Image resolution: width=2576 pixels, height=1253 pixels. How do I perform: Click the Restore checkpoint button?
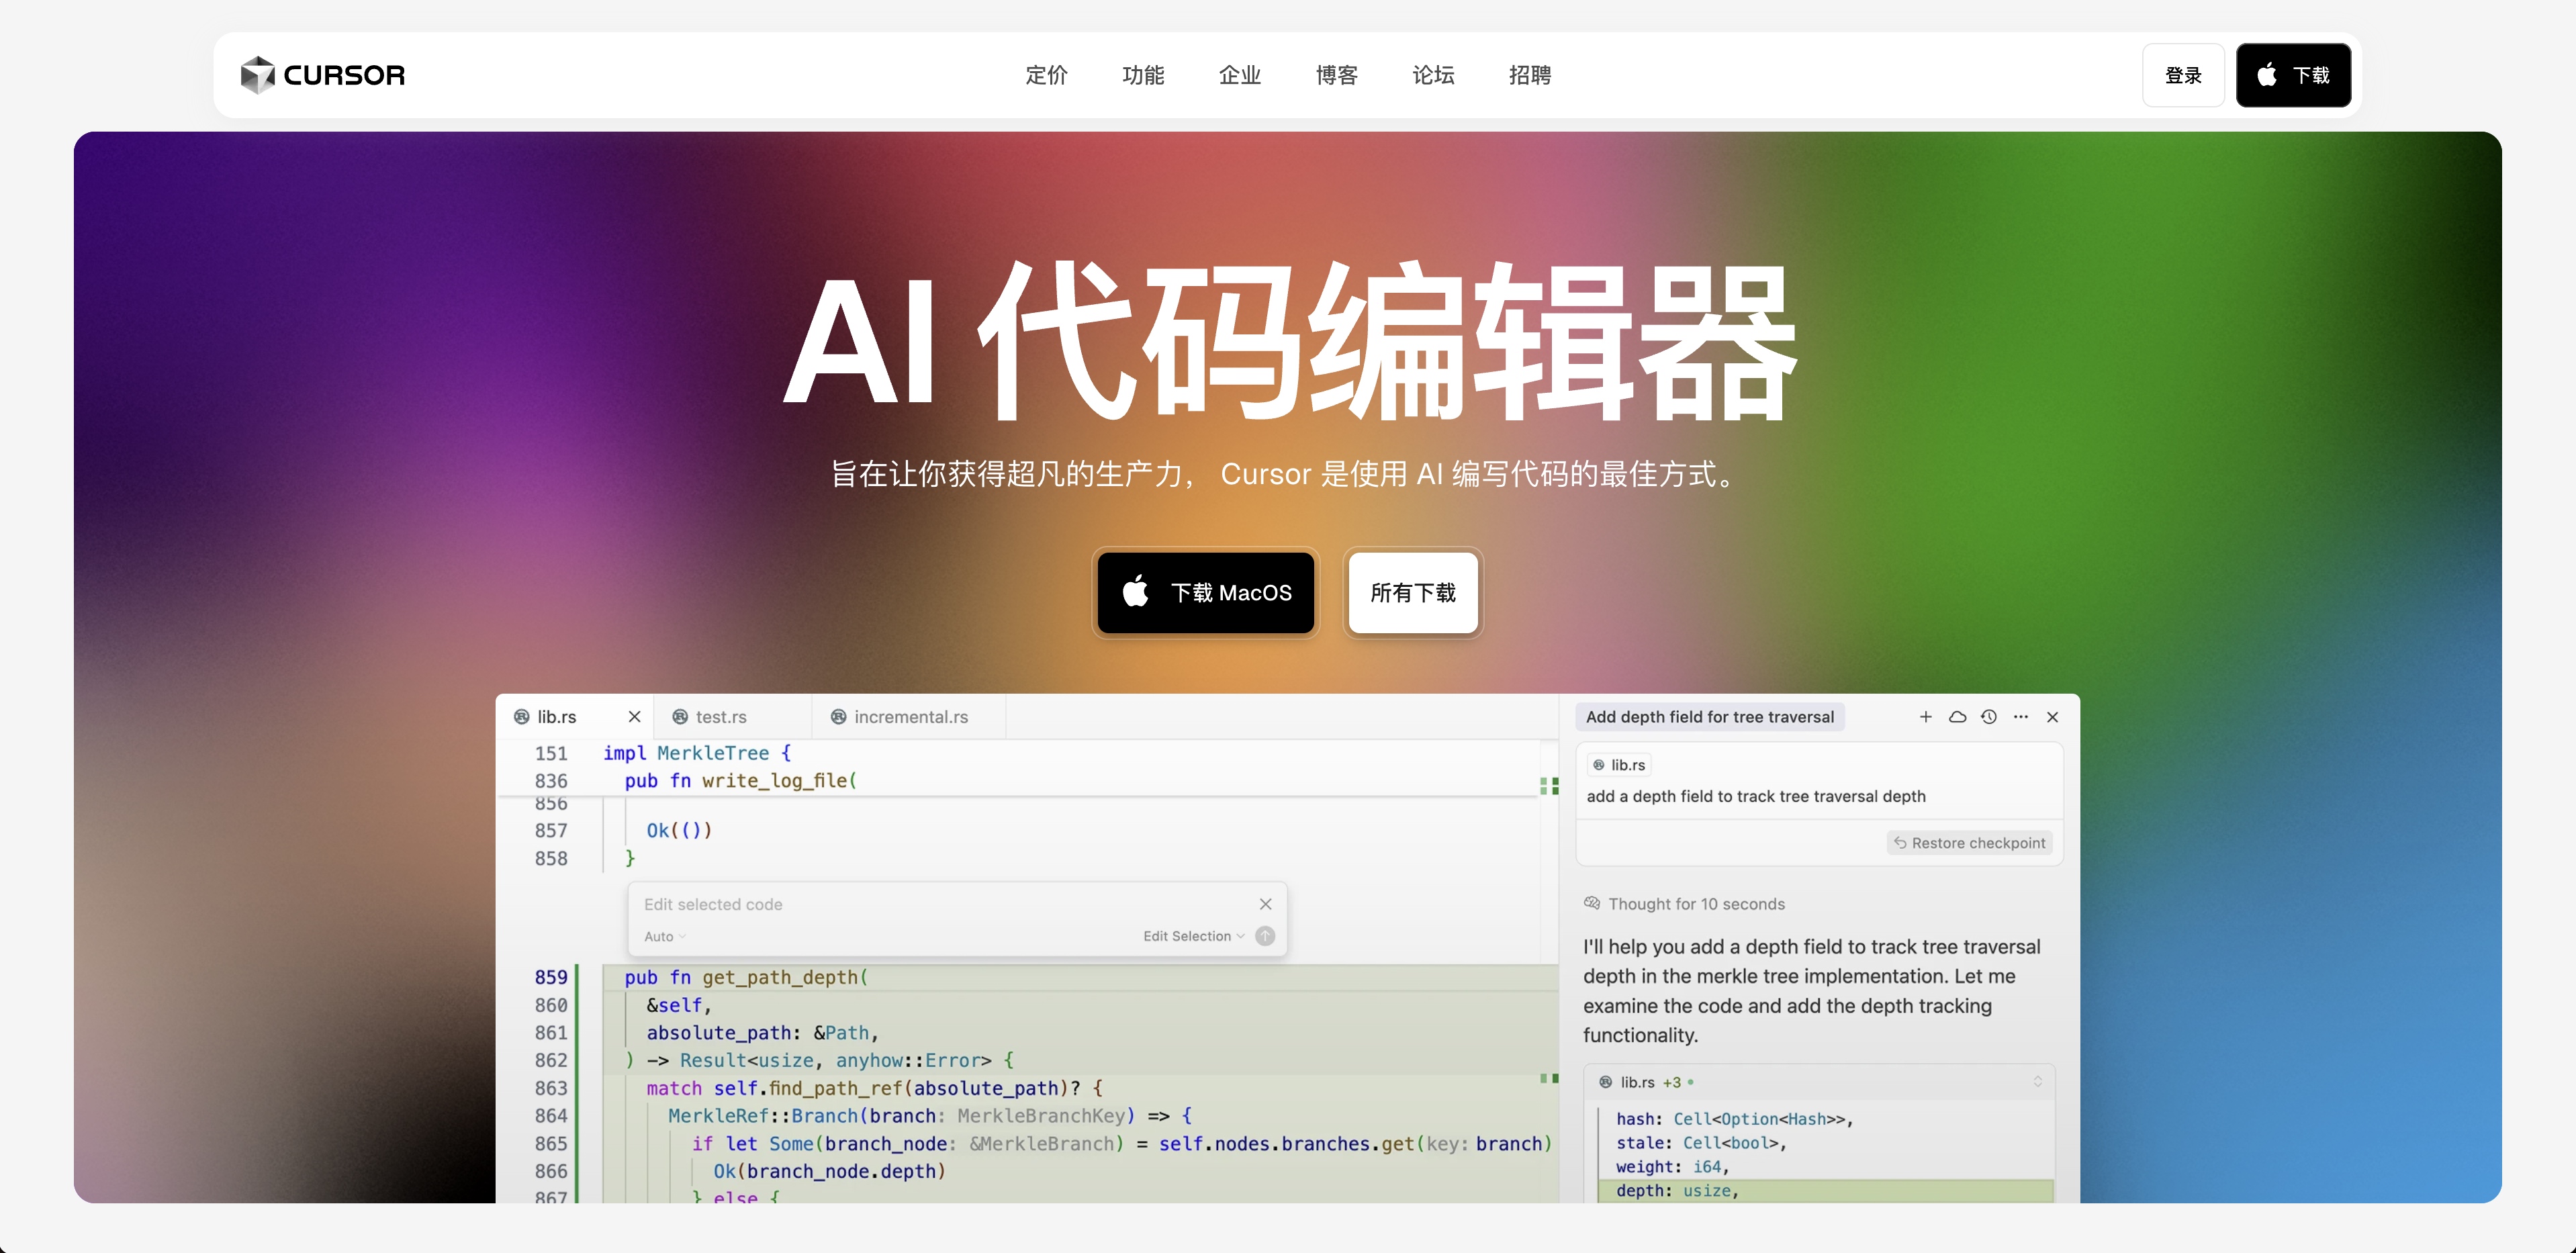click(x=1969, y=843)
